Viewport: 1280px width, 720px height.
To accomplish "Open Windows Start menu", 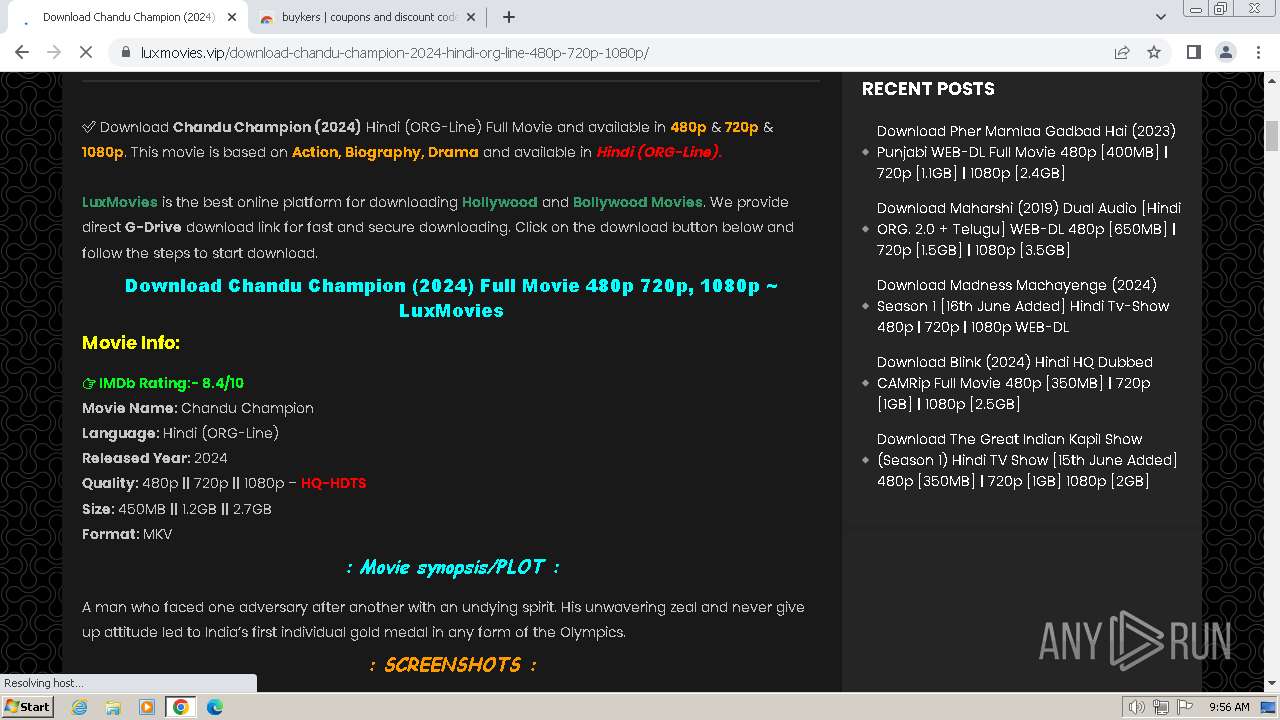I will (x=28, y=707).
